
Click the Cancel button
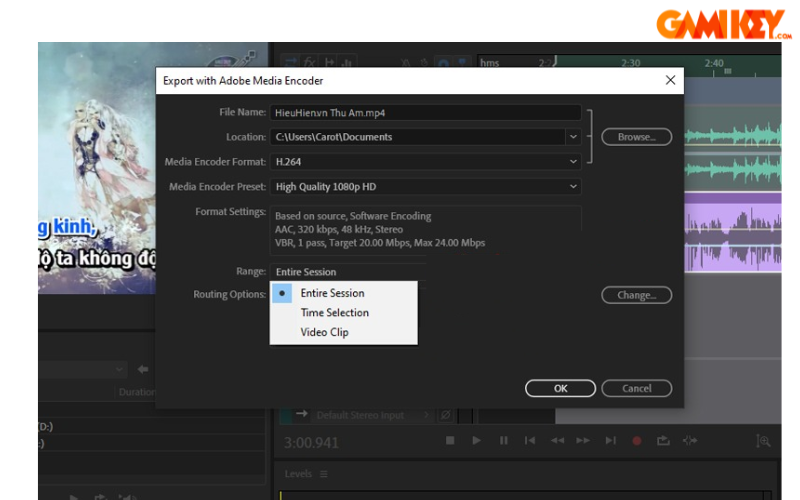636,388
